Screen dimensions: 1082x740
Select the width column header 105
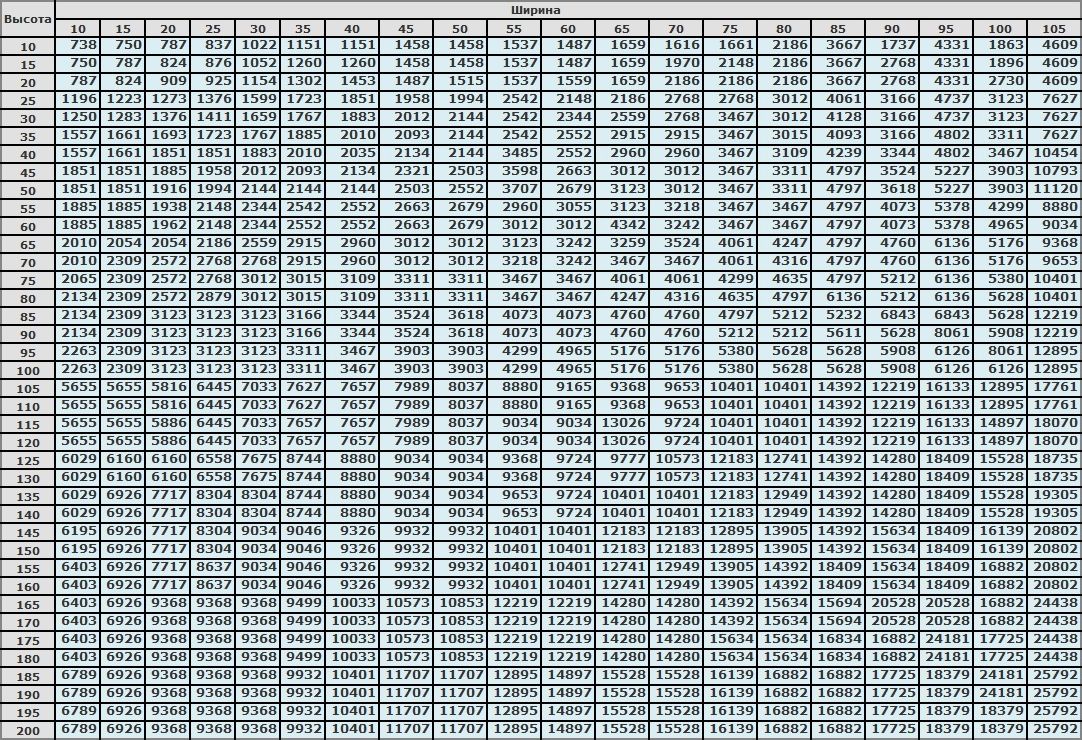[x=1053, y=28]
